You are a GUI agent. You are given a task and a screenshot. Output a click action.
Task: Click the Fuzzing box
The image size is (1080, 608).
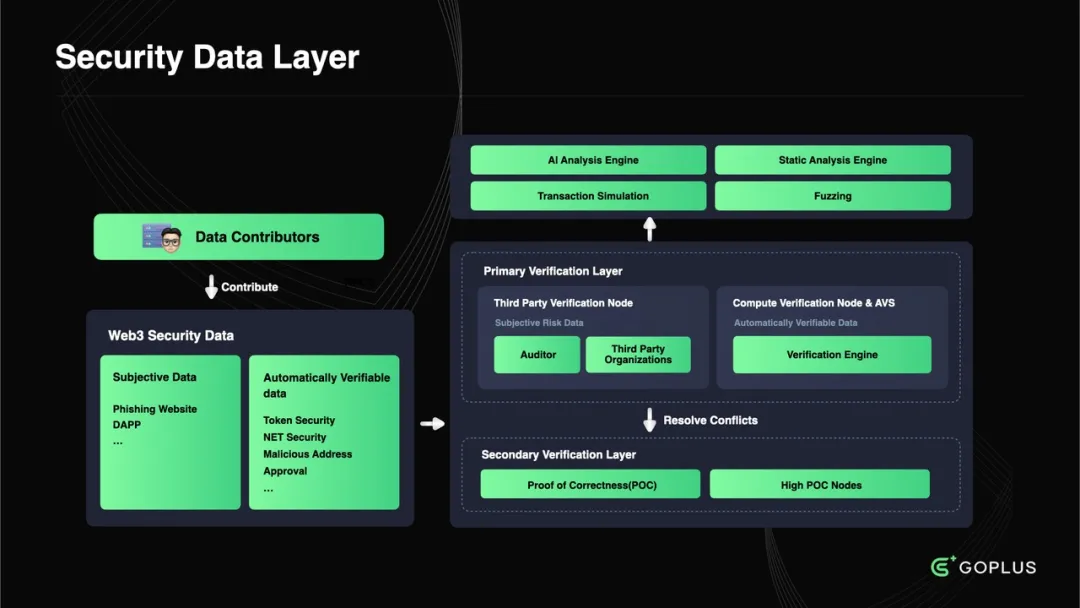click(832, 196)
